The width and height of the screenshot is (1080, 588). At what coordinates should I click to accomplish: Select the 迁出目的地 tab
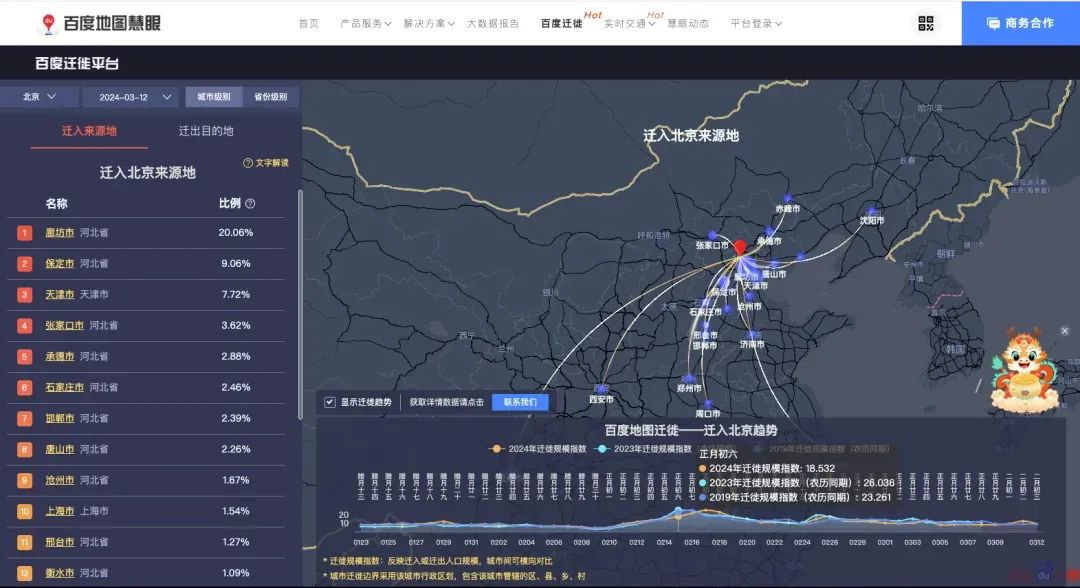point(206,131)
